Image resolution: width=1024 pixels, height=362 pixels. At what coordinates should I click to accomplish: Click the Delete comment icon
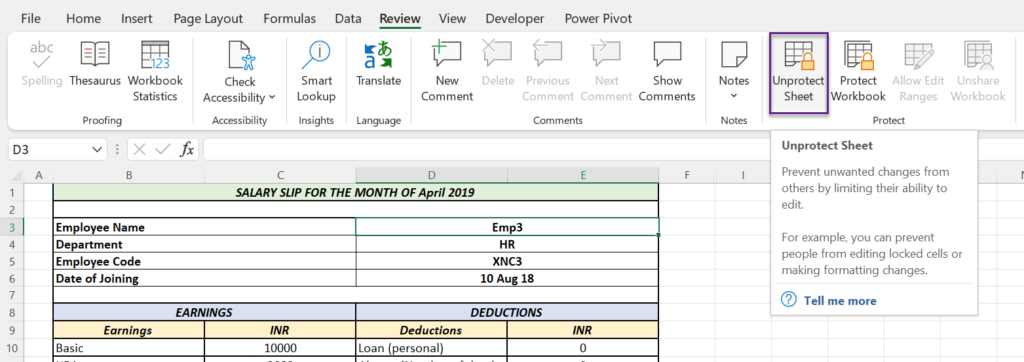click(x=498, y=54)
